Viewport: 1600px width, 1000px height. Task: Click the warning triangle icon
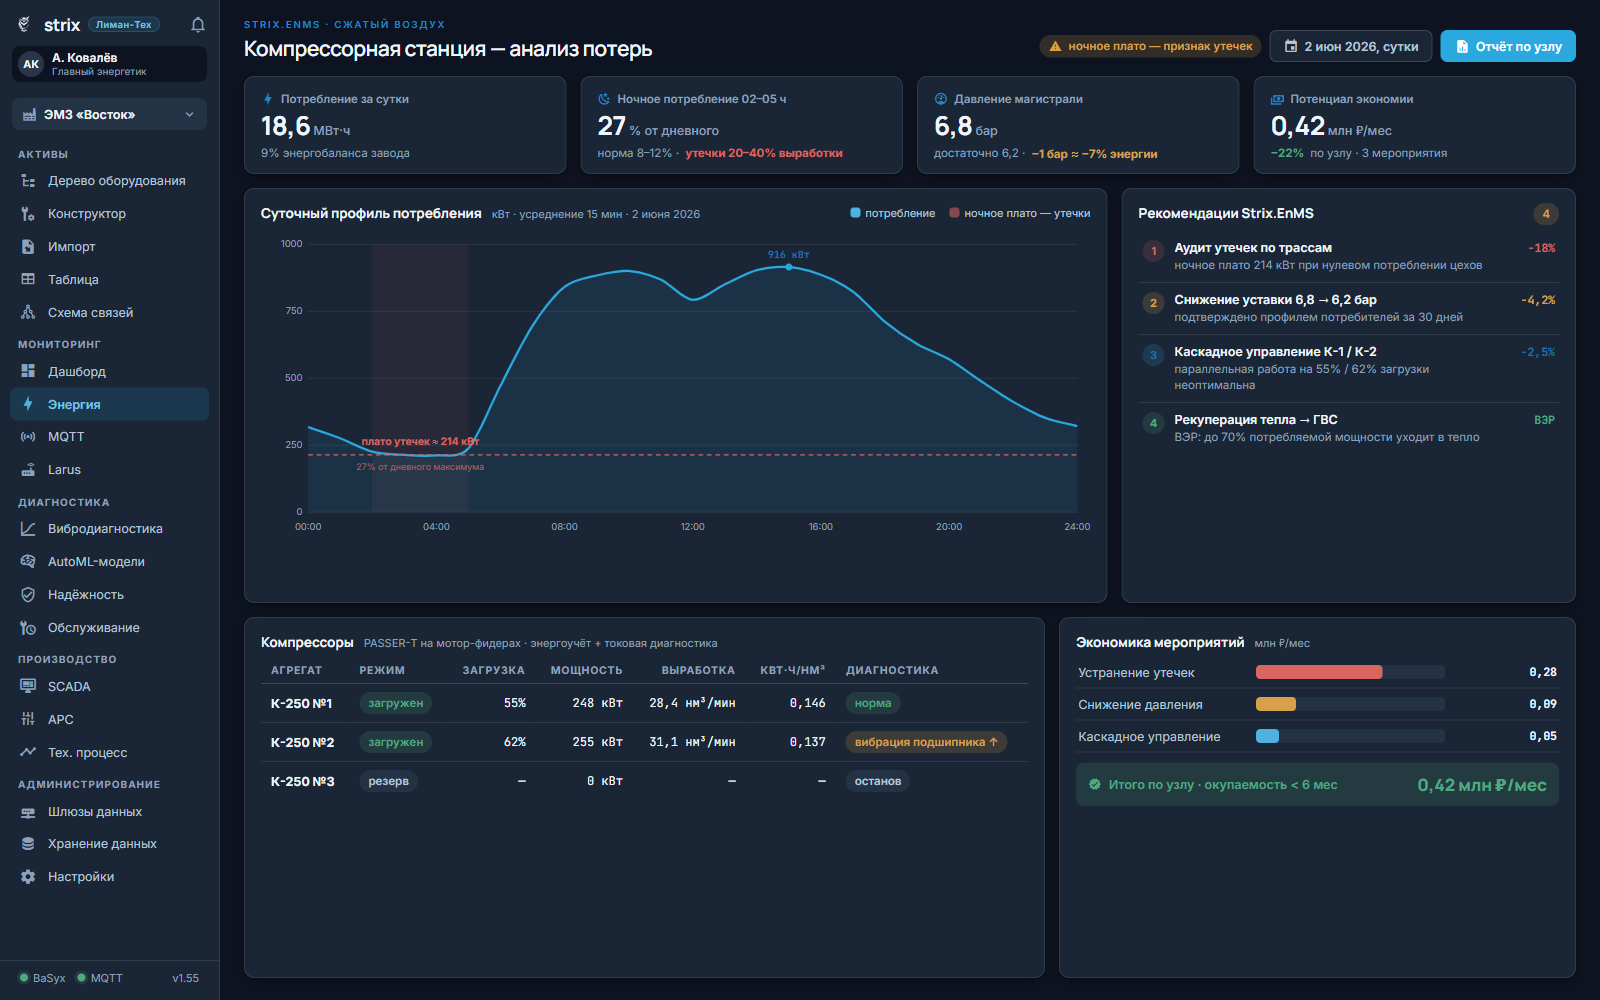pyautogui.click(x=1055, y=46)
